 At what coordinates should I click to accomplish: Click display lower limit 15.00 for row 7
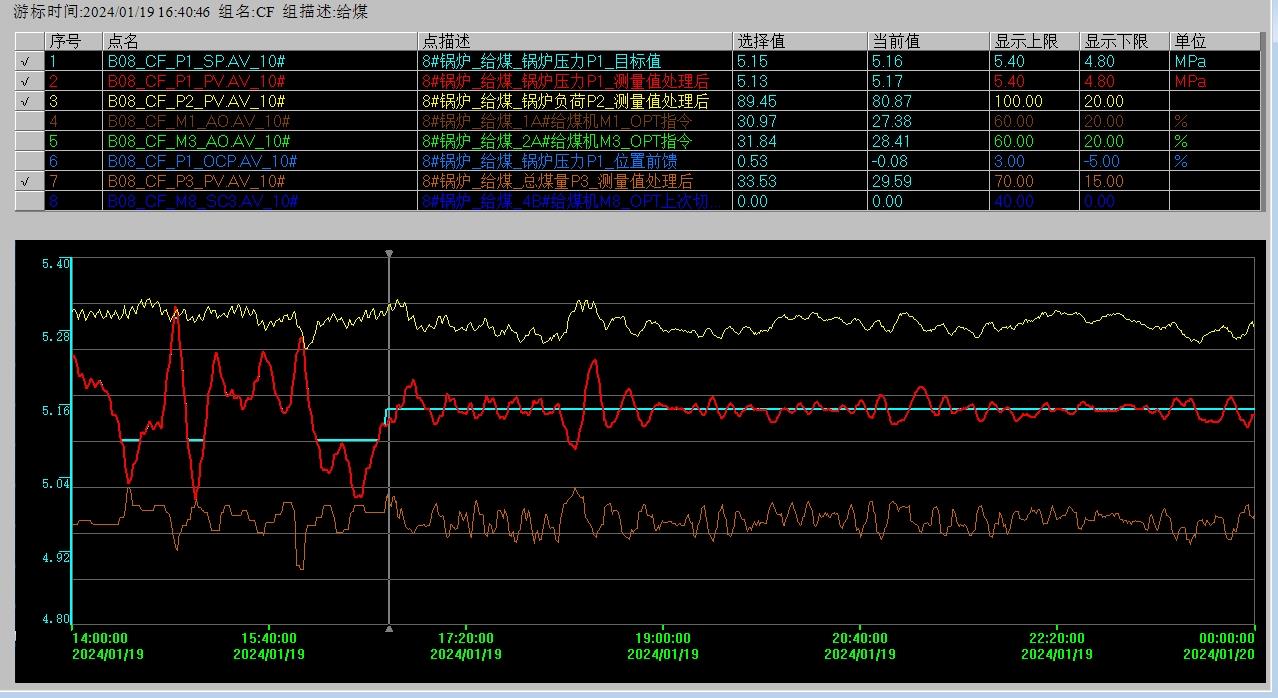pos(1104,181)
